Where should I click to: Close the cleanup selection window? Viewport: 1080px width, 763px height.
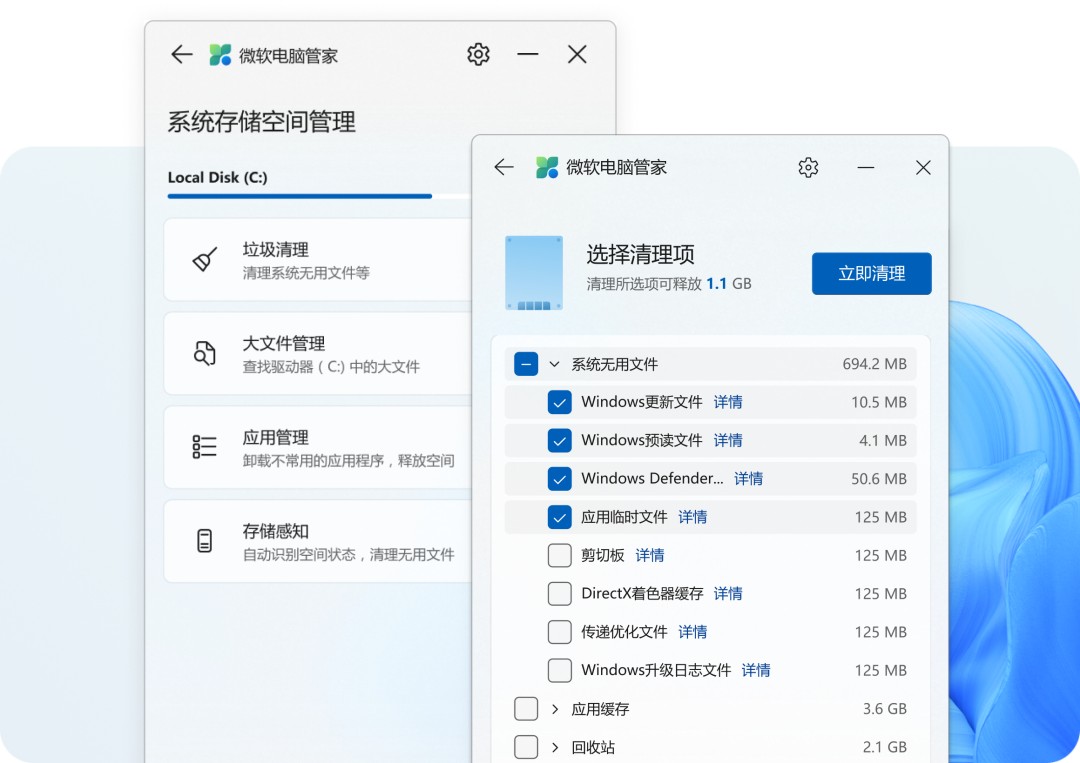pos(923,167)
